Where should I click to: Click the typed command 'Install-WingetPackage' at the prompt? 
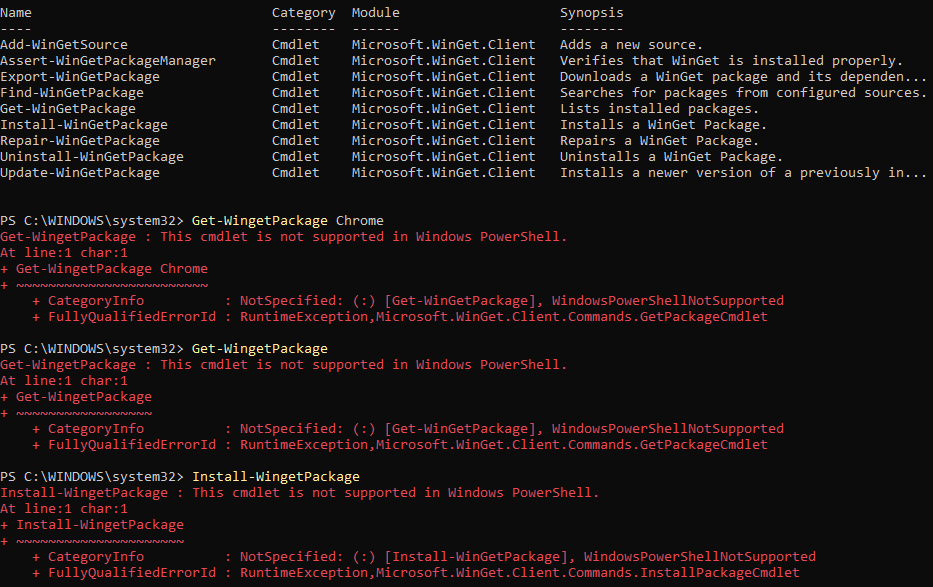click(275, 477)
